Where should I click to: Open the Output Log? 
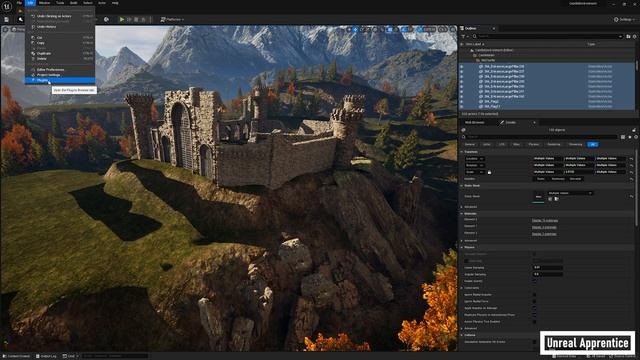point(46,356)
